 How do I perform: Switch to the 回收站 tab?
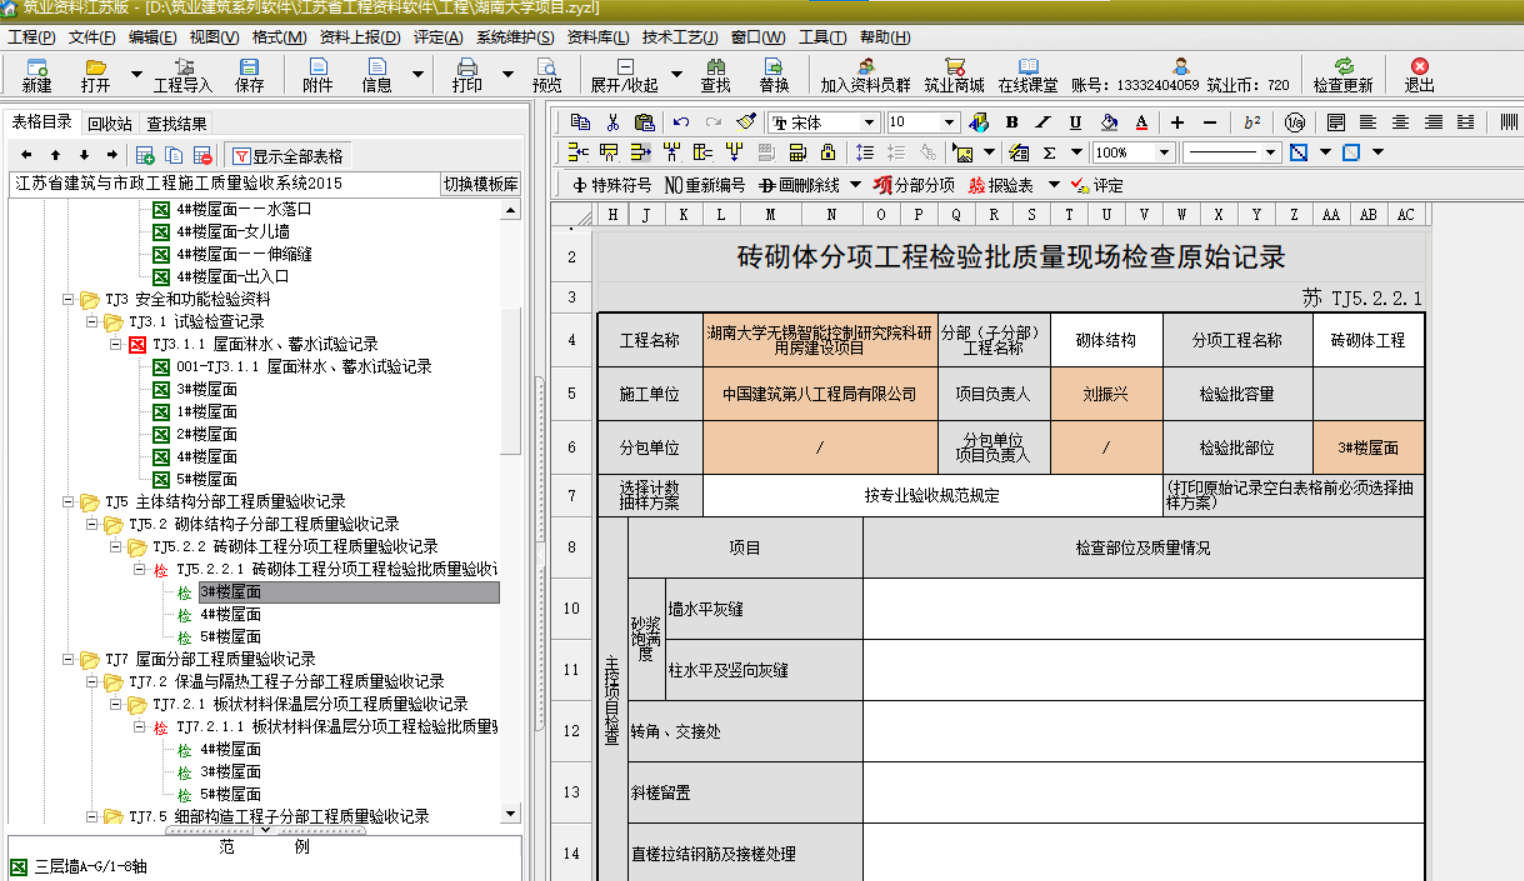(x=111, y=123)
